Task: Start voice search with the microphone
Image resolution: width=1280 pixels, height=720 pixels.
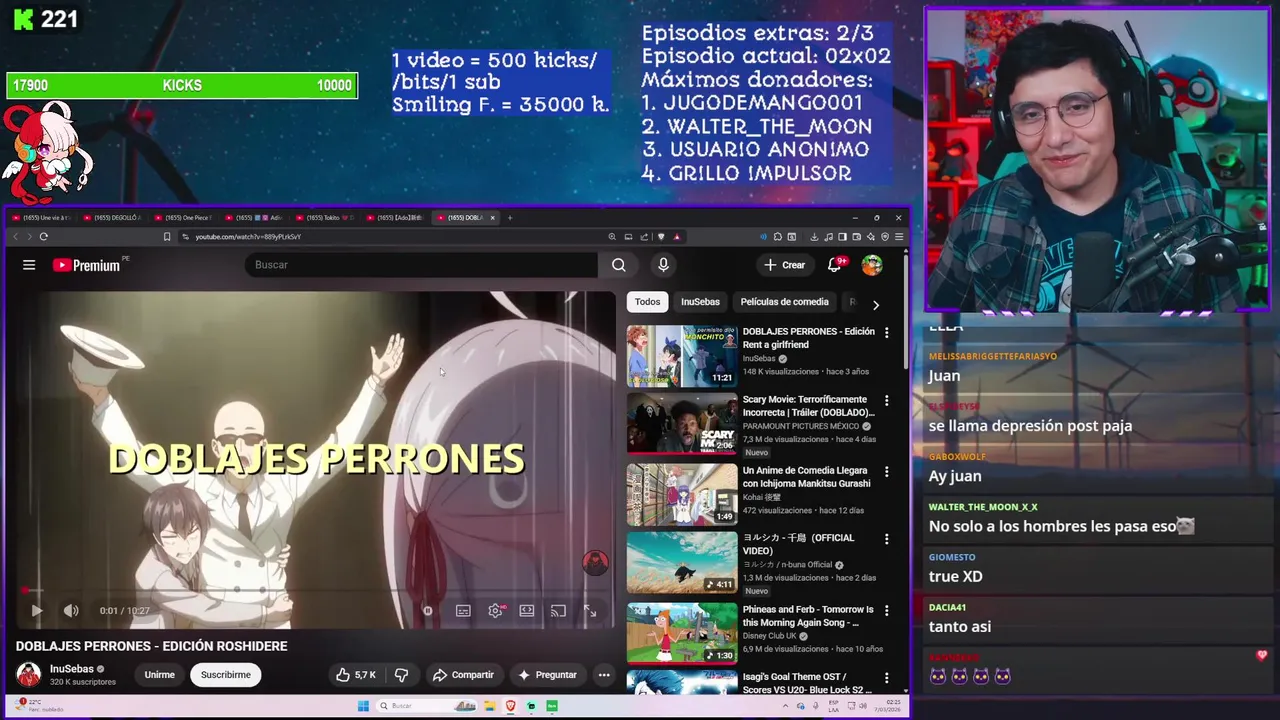Action: point(663,265)
